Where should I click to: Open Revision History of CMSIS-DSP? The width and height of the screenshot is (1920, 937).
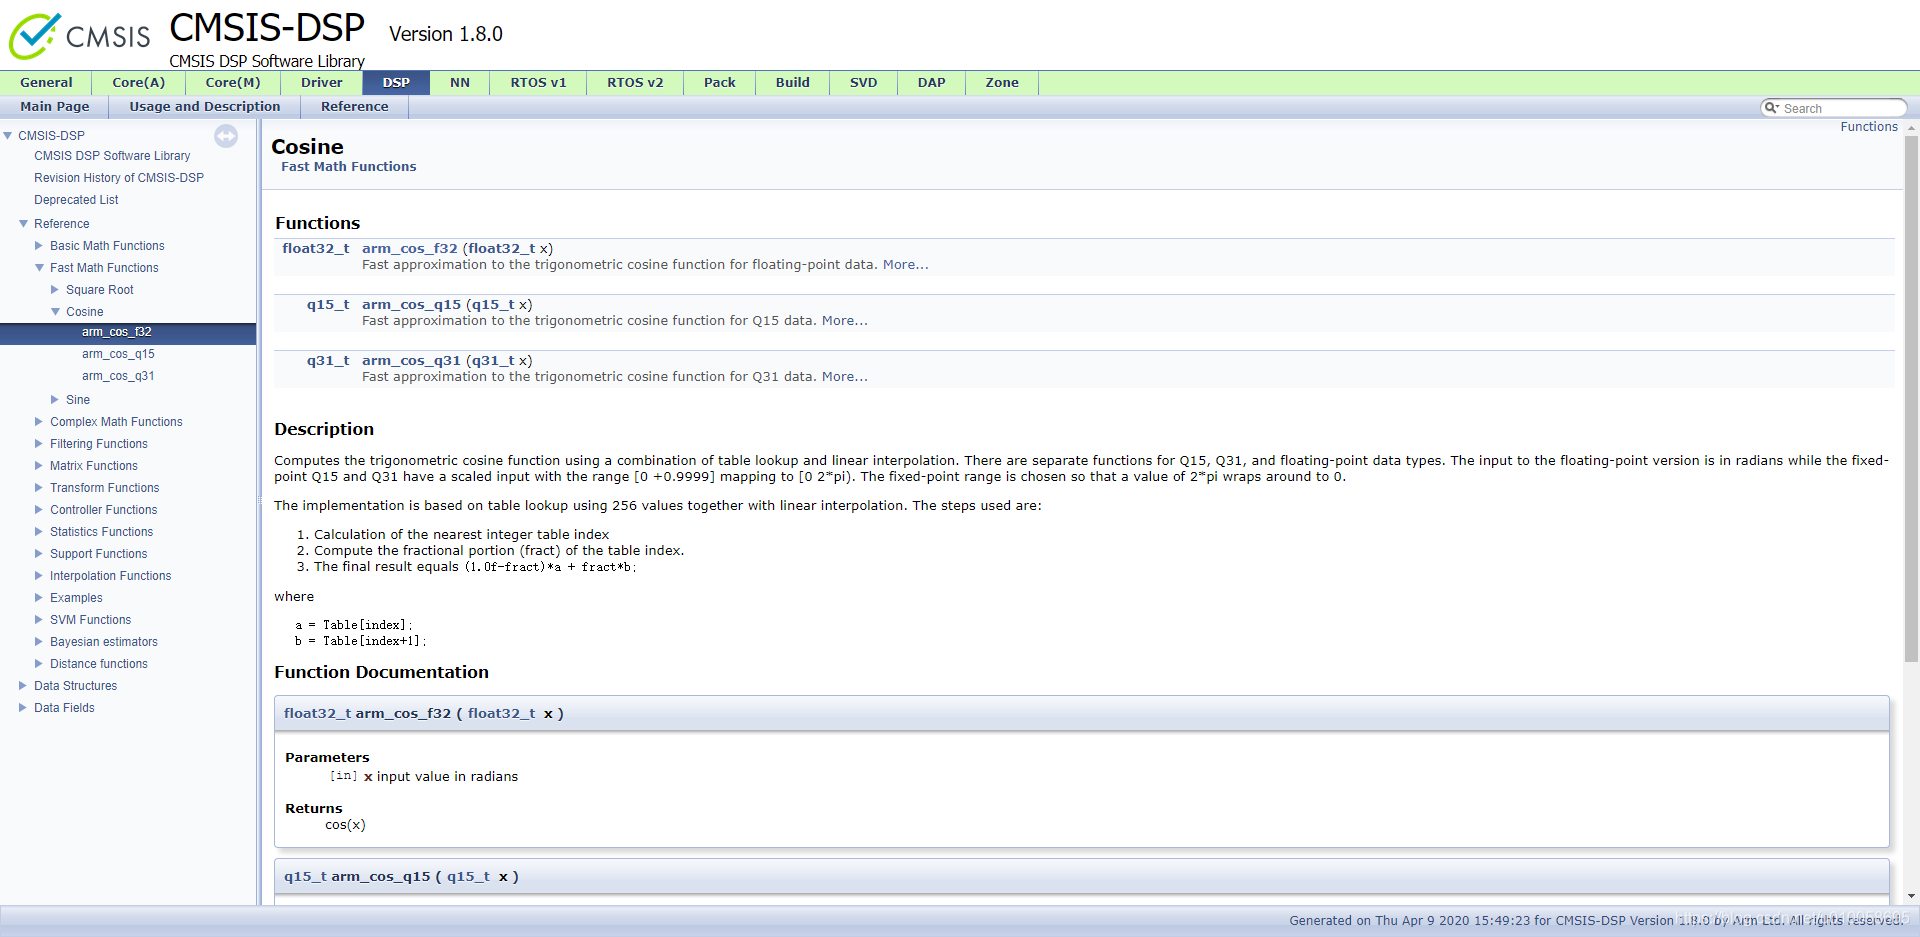[x=119, y=178]
